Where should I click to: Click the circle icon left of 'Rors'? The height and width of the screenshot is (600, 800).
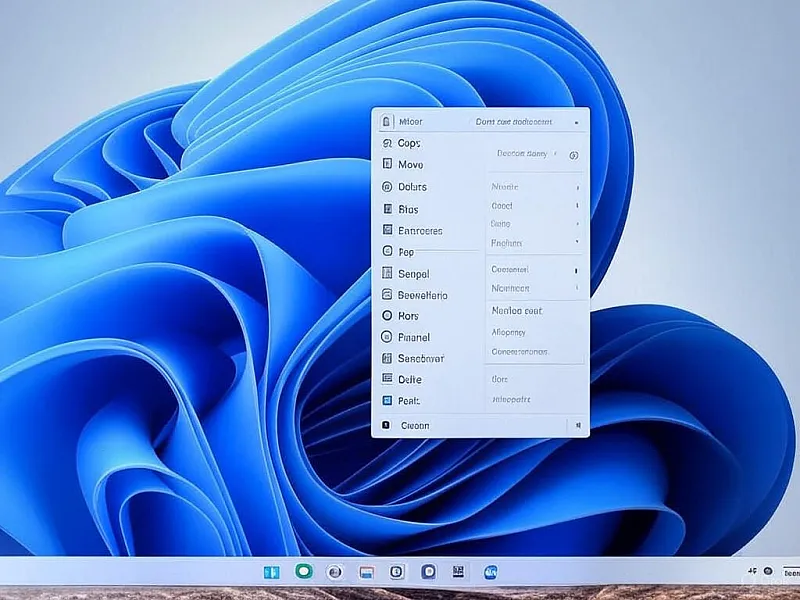(387, 315)
